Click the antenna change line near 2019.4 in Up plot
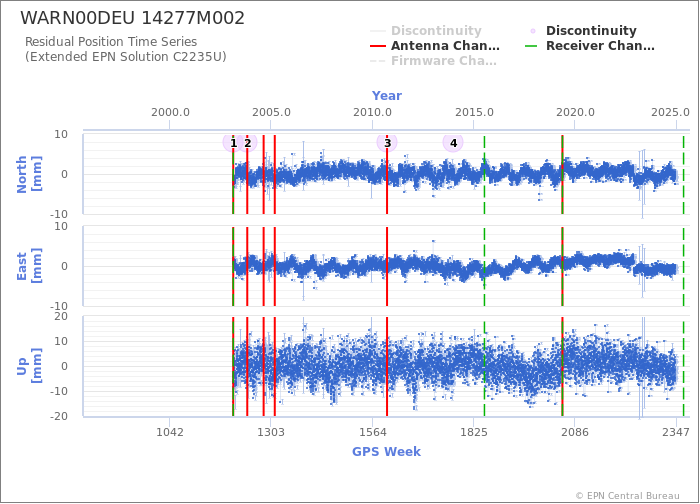 pos(562,367)
